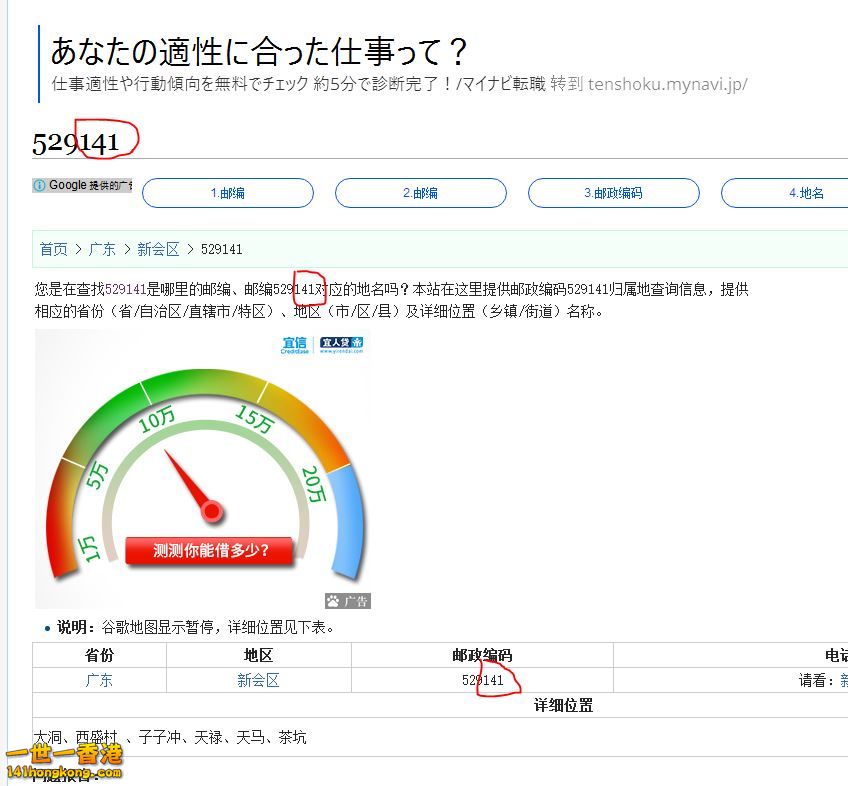Click the '15万' label on the gauge
Viewport: 848px width, 786px height.
254,418
